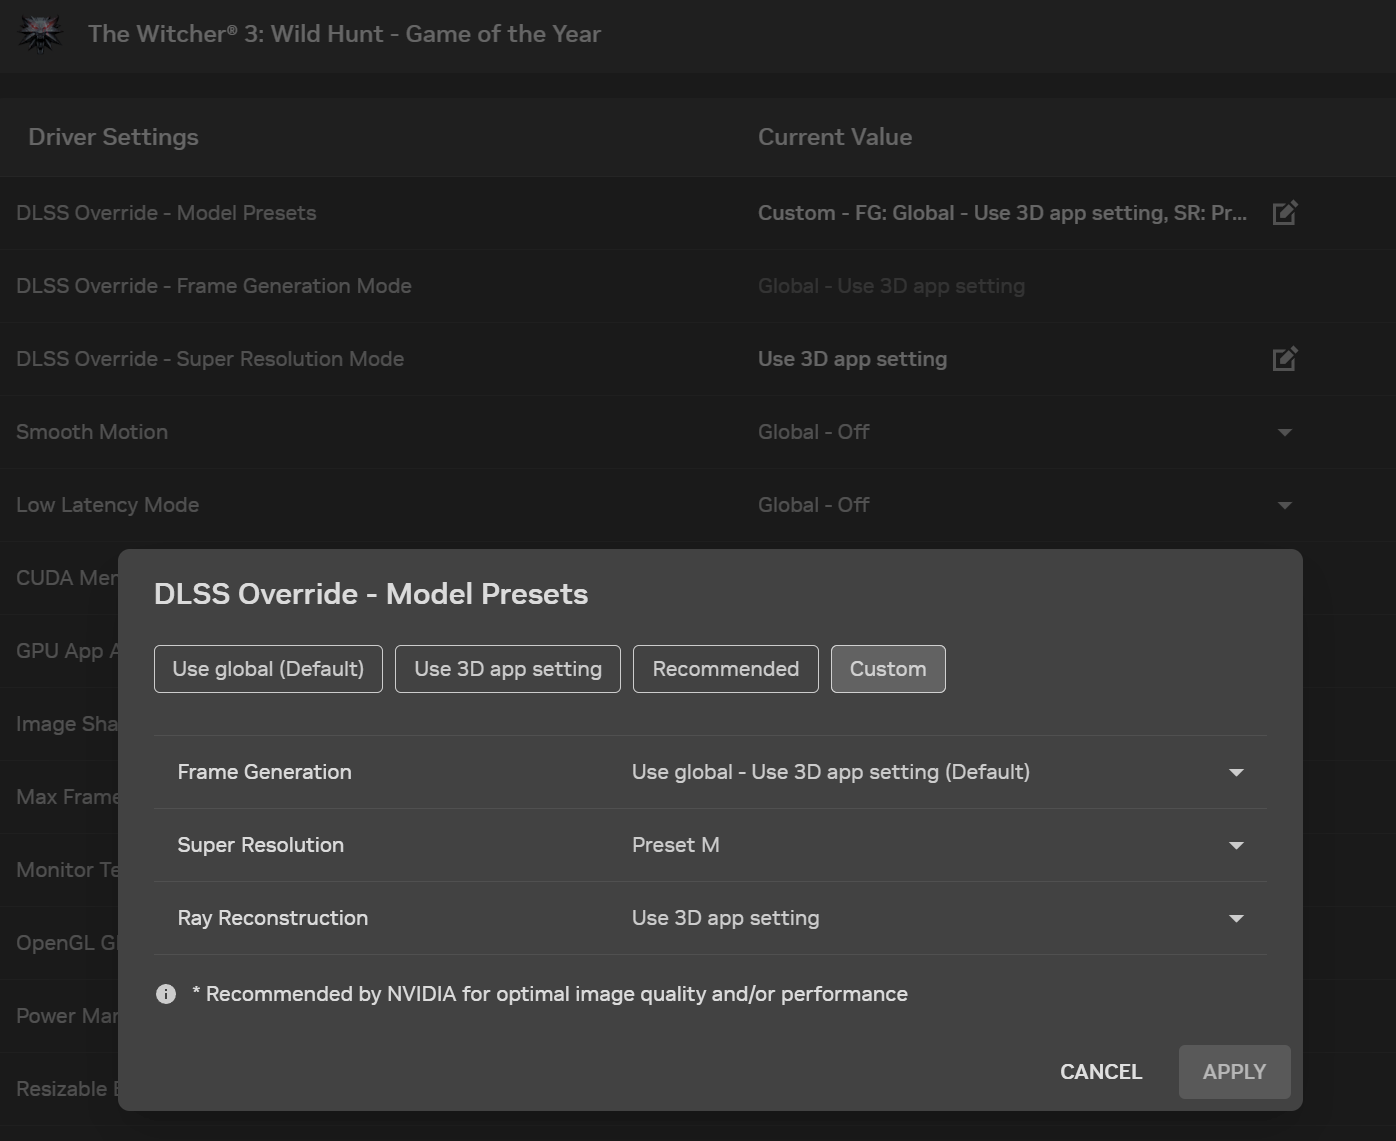The height and width of the screenshot is (1141, 1396).
Task: Click the game title The Witcher 3 text
Action: tap(345, 34)
